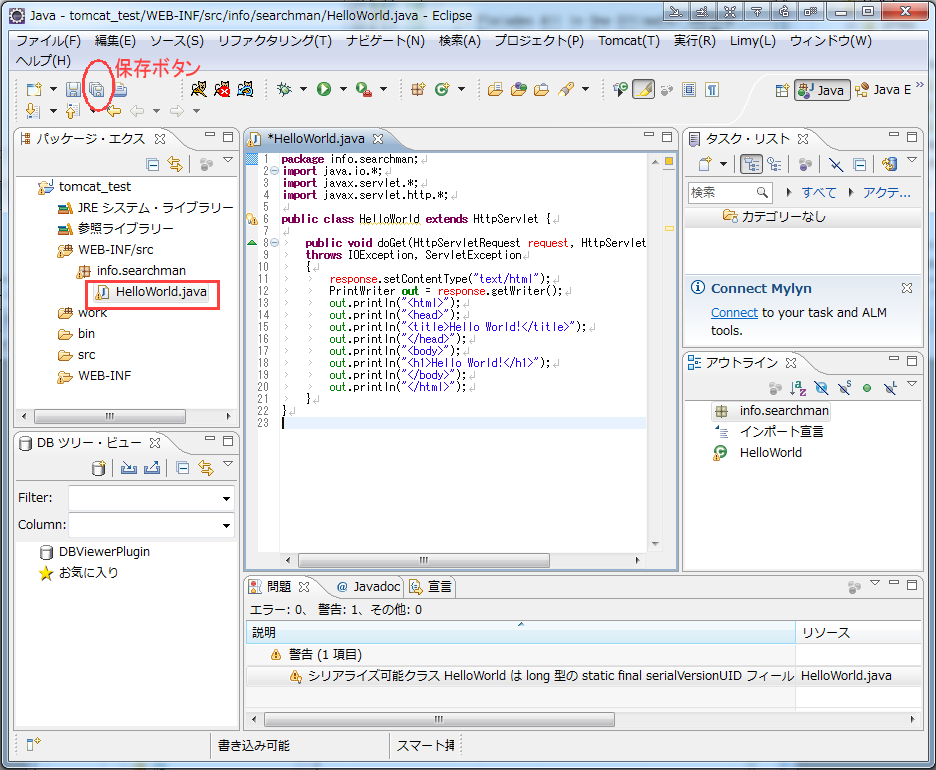Click the External Tools run icon

pyautogui.click(x=364, y=90)
